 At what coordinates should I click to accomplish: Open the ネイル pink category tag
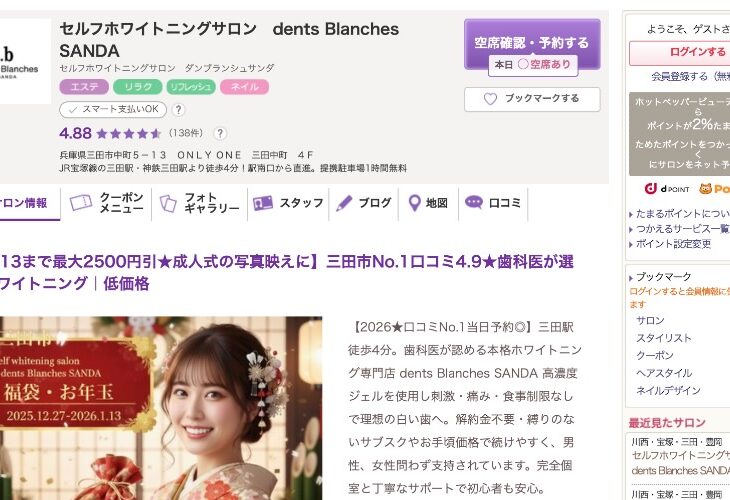pos(244,87)
